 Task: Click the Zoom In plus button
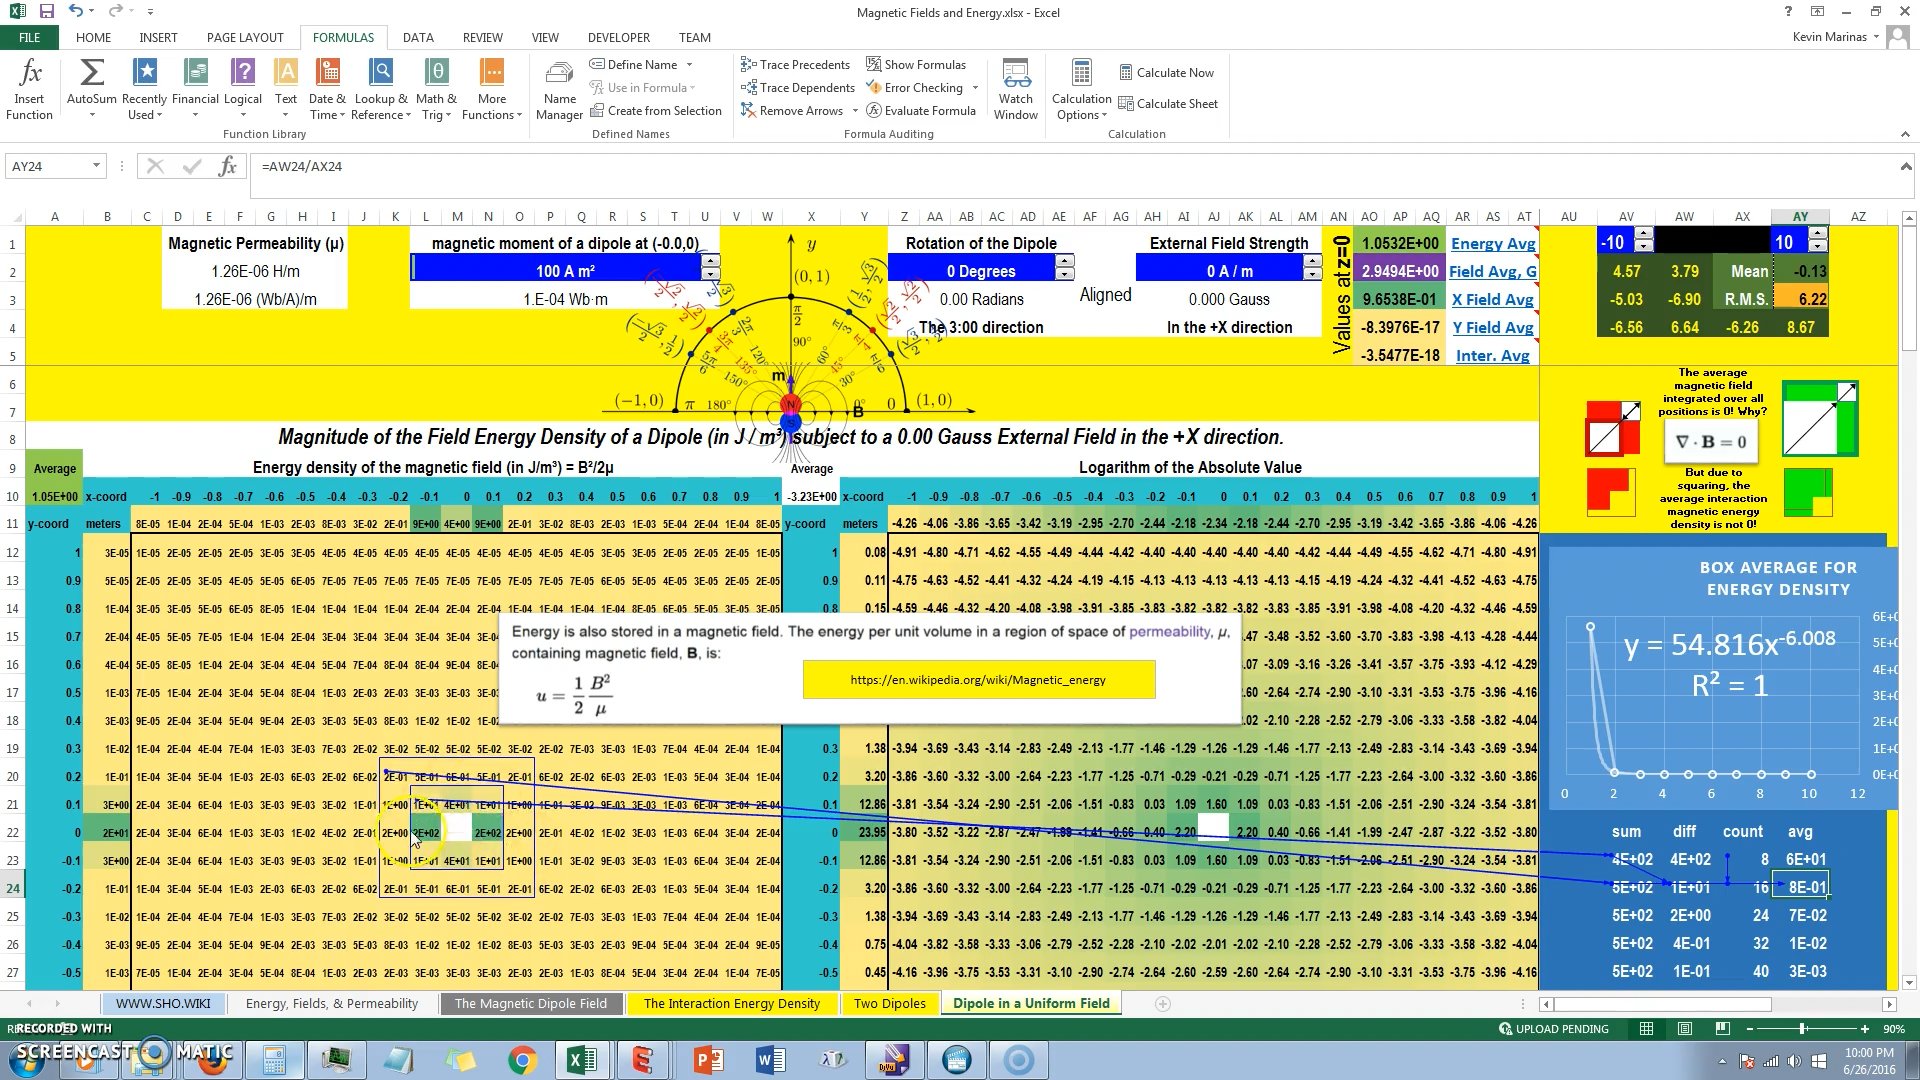tap(1864, 1029)
